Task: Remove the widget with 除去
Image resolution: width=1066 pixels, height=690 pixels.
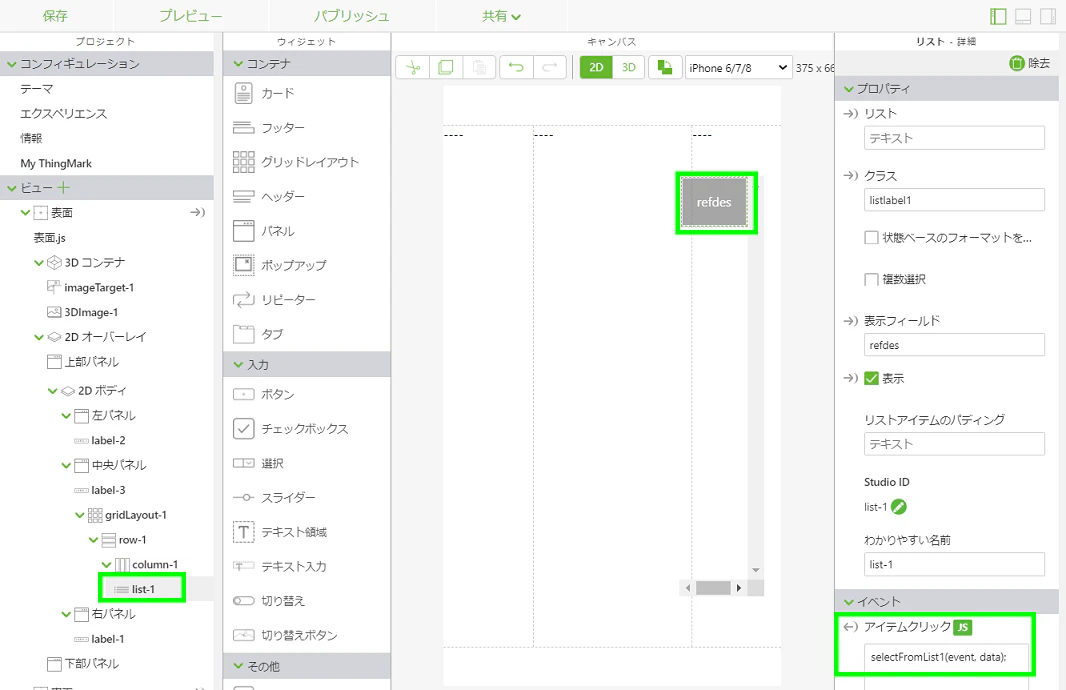Action: click(x=1030, y=63)
